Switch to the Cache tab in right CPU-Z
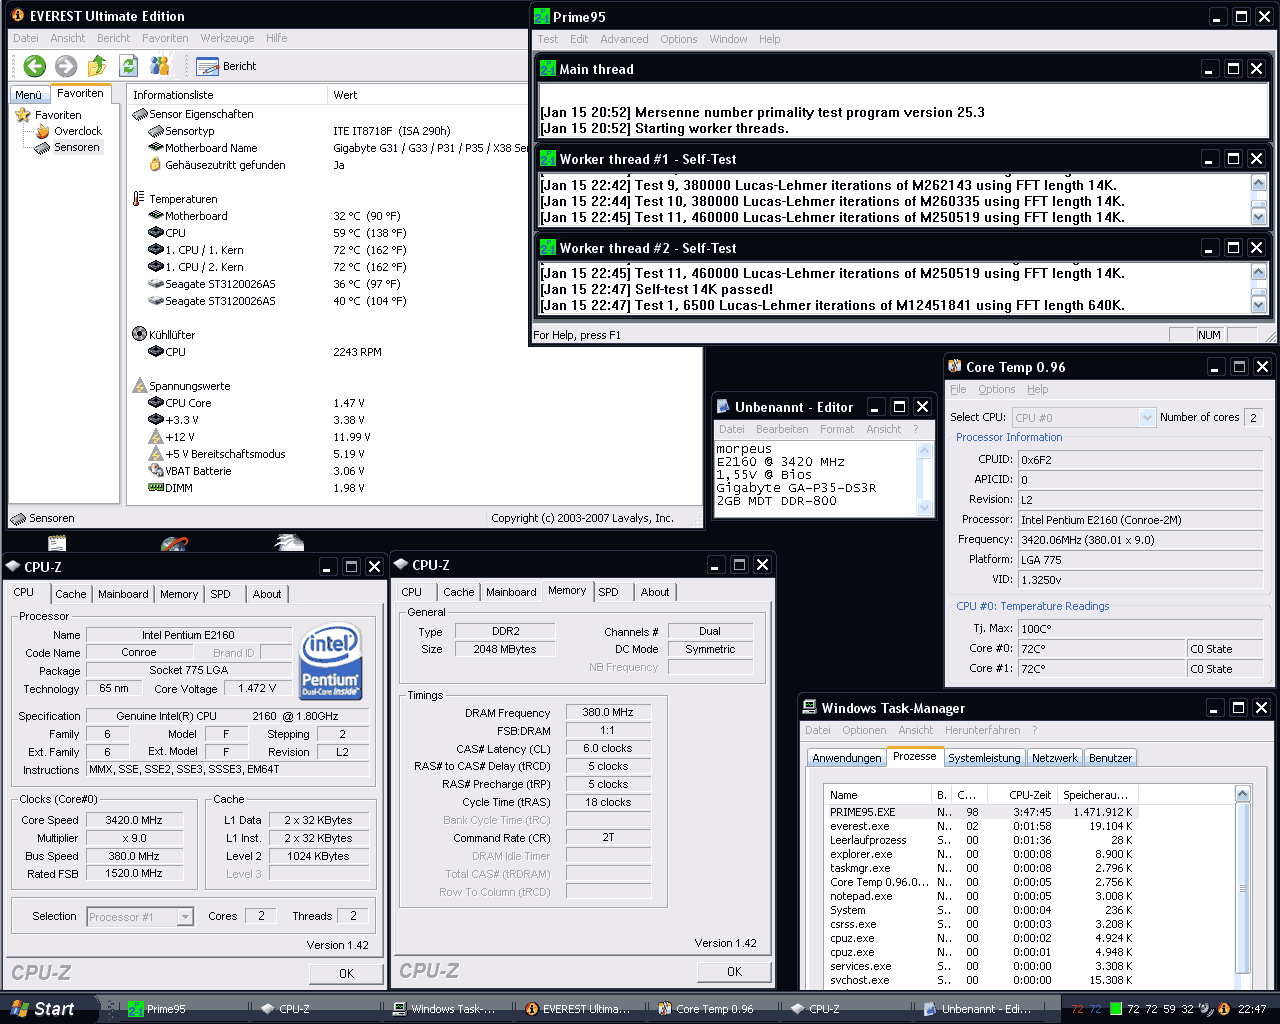 tap(459, 592)
